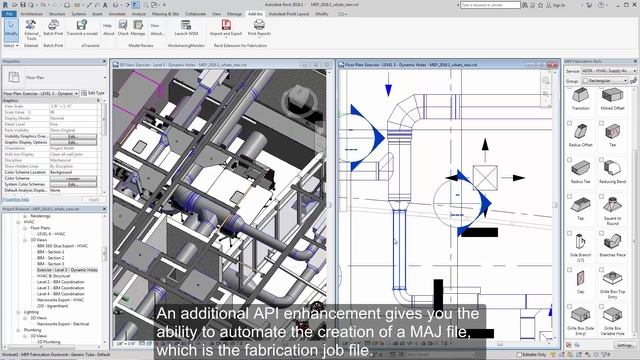Collapse HVAC Floor Plans node
Viewport: 640px width, 360px height.
coord(25,228)
